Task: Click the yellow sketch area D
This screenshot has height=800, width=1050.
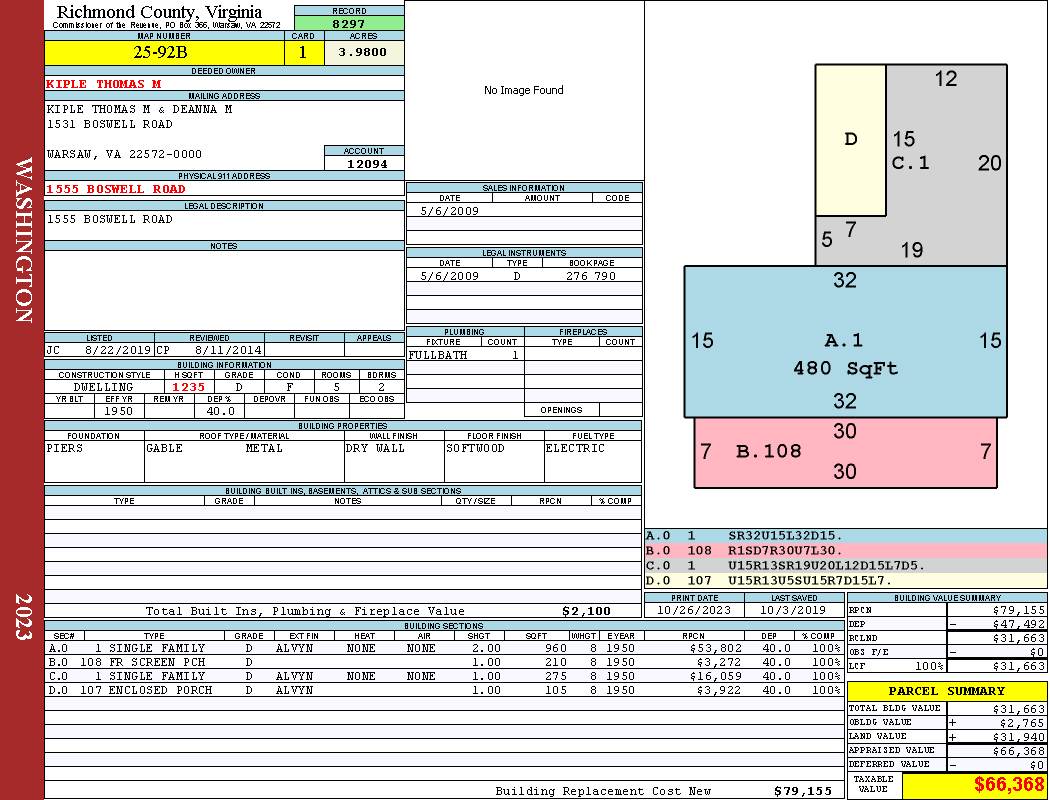Action: pyautogui.click(x=850, y=140)
